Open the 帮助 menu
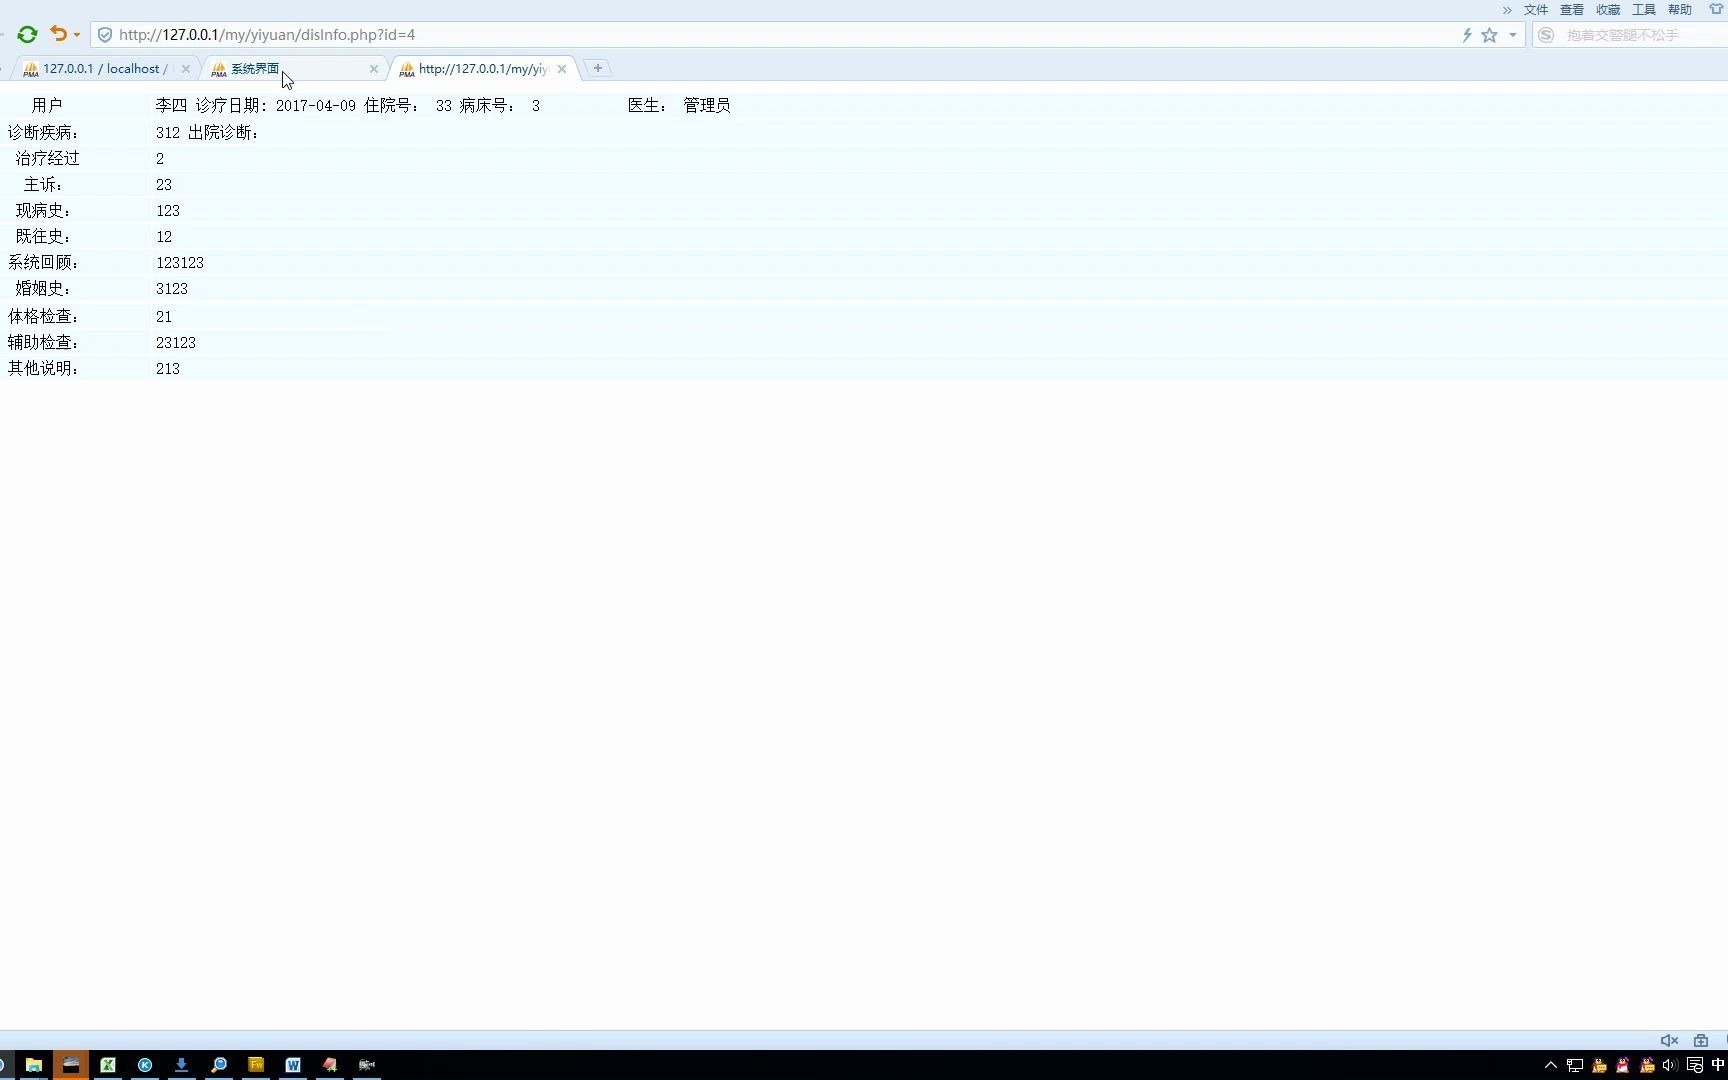Image resolution: width=1728 pixels, height=1080 pixels. tap(1680, 10)
